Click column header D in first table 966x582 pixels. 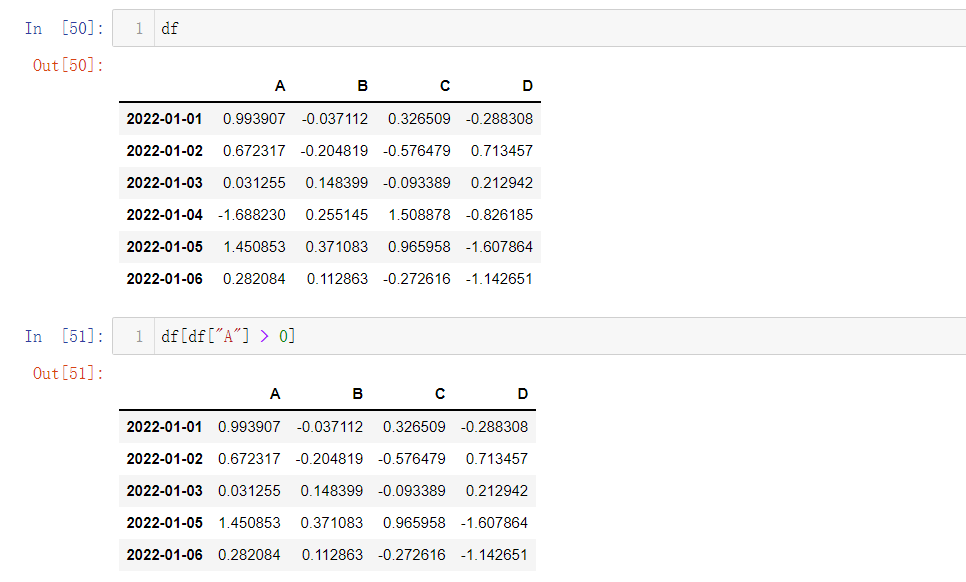[527, 86]
